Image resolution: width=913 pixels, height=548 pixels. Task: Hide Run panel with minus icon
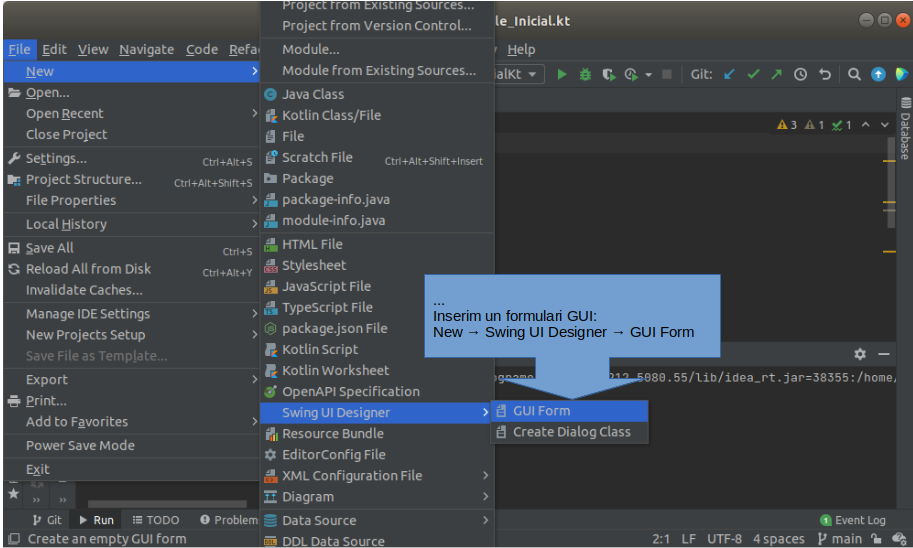[x=884, y=353]
